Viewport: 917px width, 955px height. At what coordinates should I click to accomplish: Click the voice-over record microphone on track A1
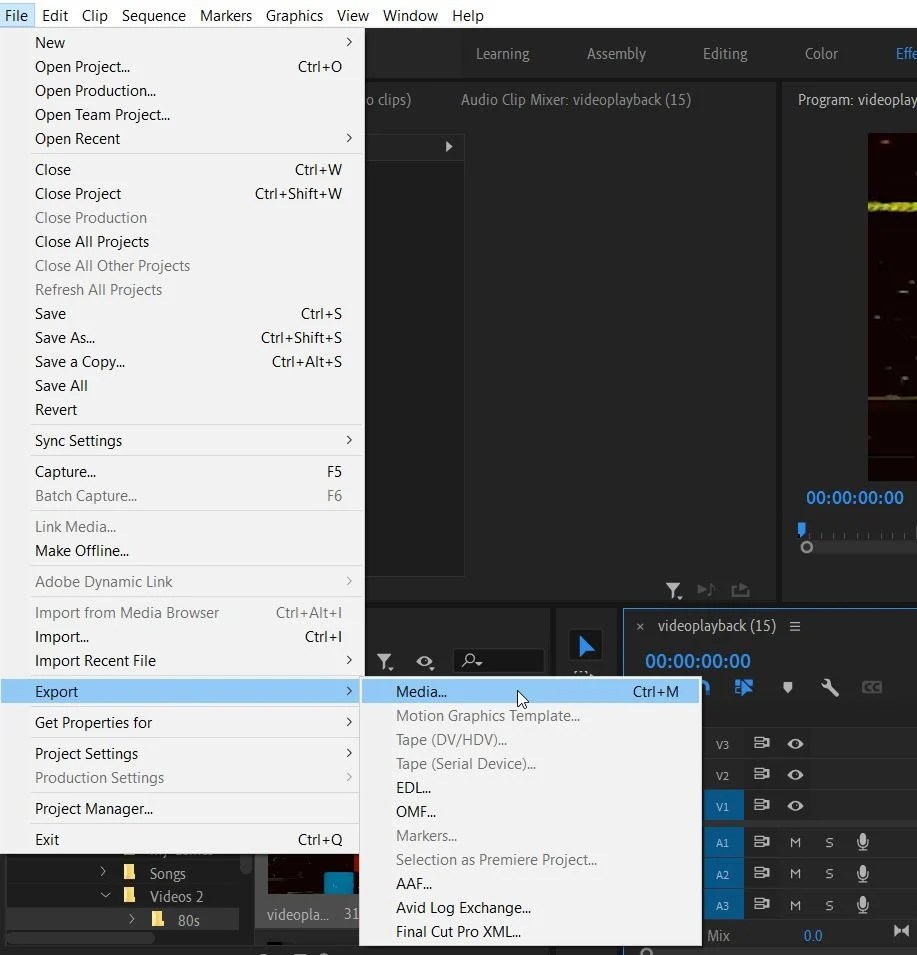click(x=862, y=842)
